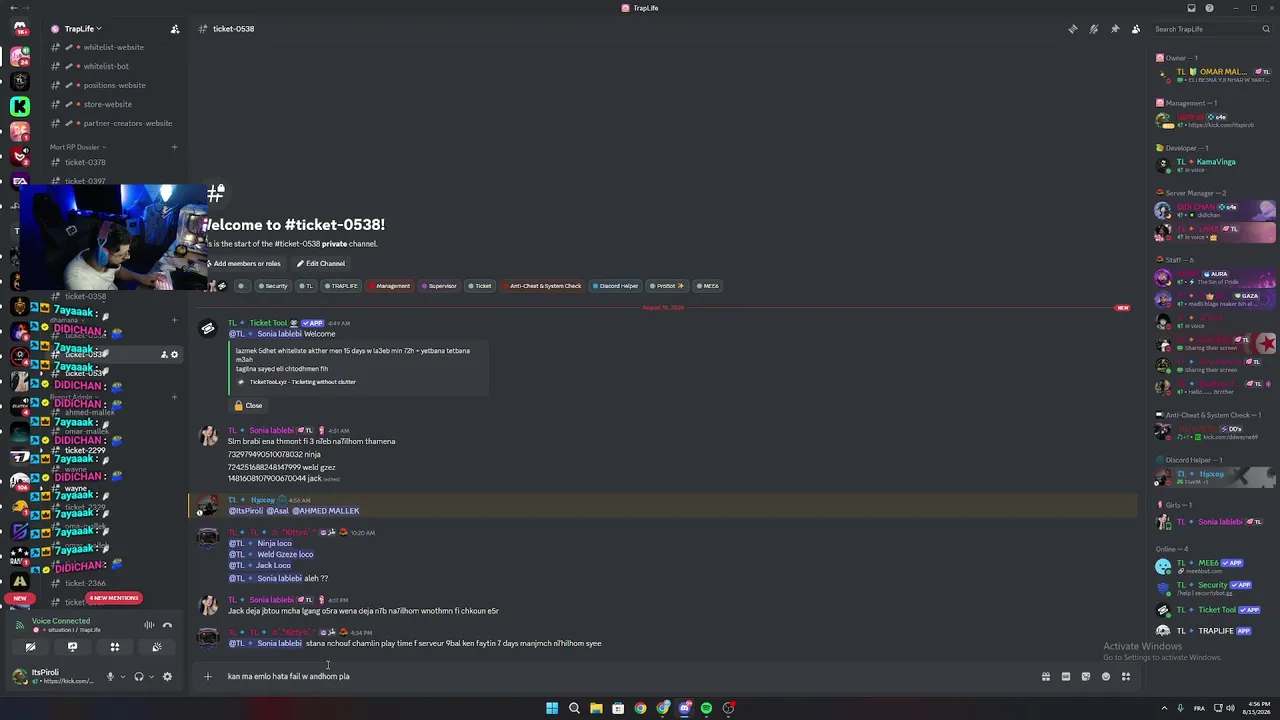1280x720 pixels.
Task: Open the Help question mark icon
Action: coord(1209,8)
